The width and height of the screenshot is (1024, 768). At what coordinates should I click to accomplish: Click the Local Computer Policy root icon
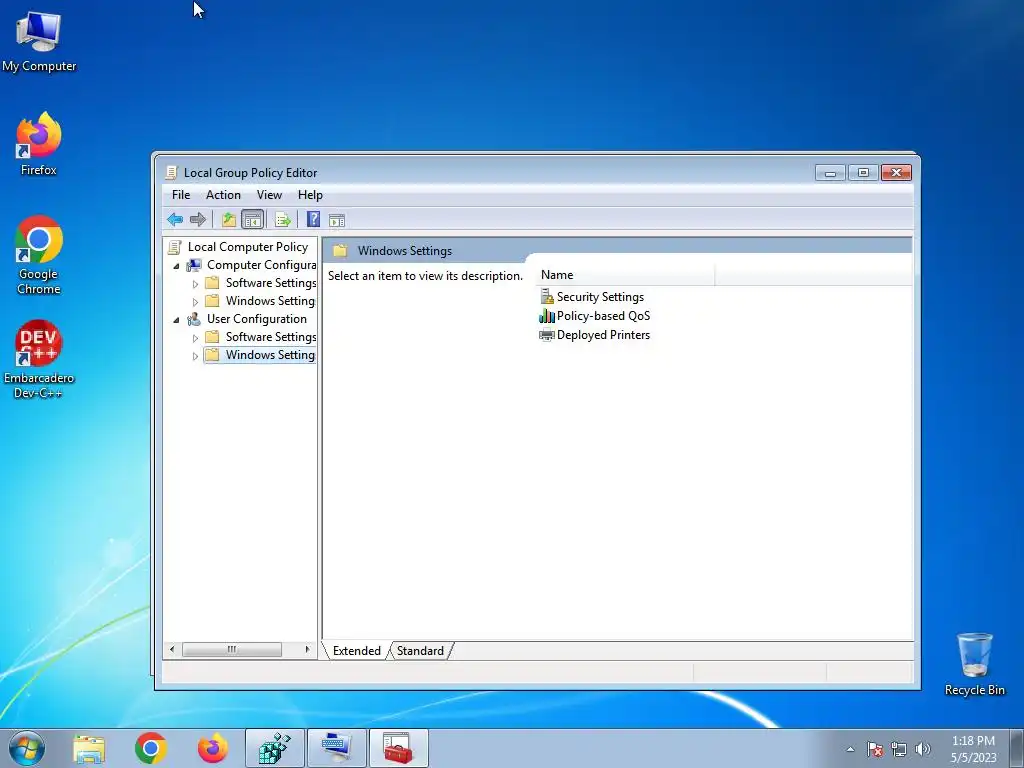pyautogui.click(x=174, y=247)
